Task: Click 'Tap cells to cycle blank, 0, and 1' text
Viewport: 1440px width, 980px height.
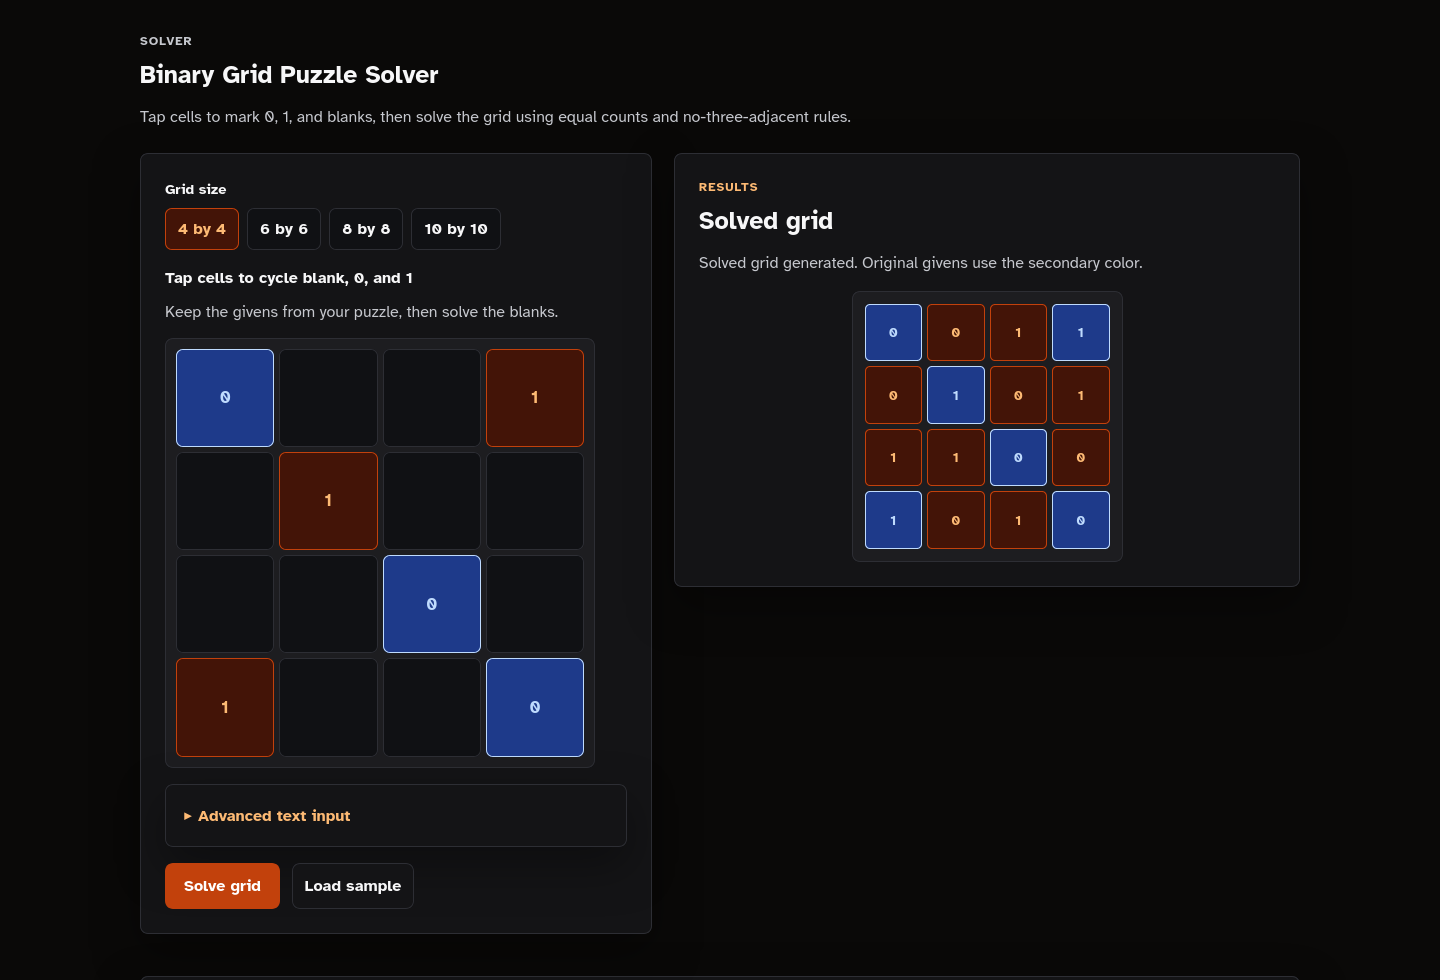Action: tap(289, 278)
